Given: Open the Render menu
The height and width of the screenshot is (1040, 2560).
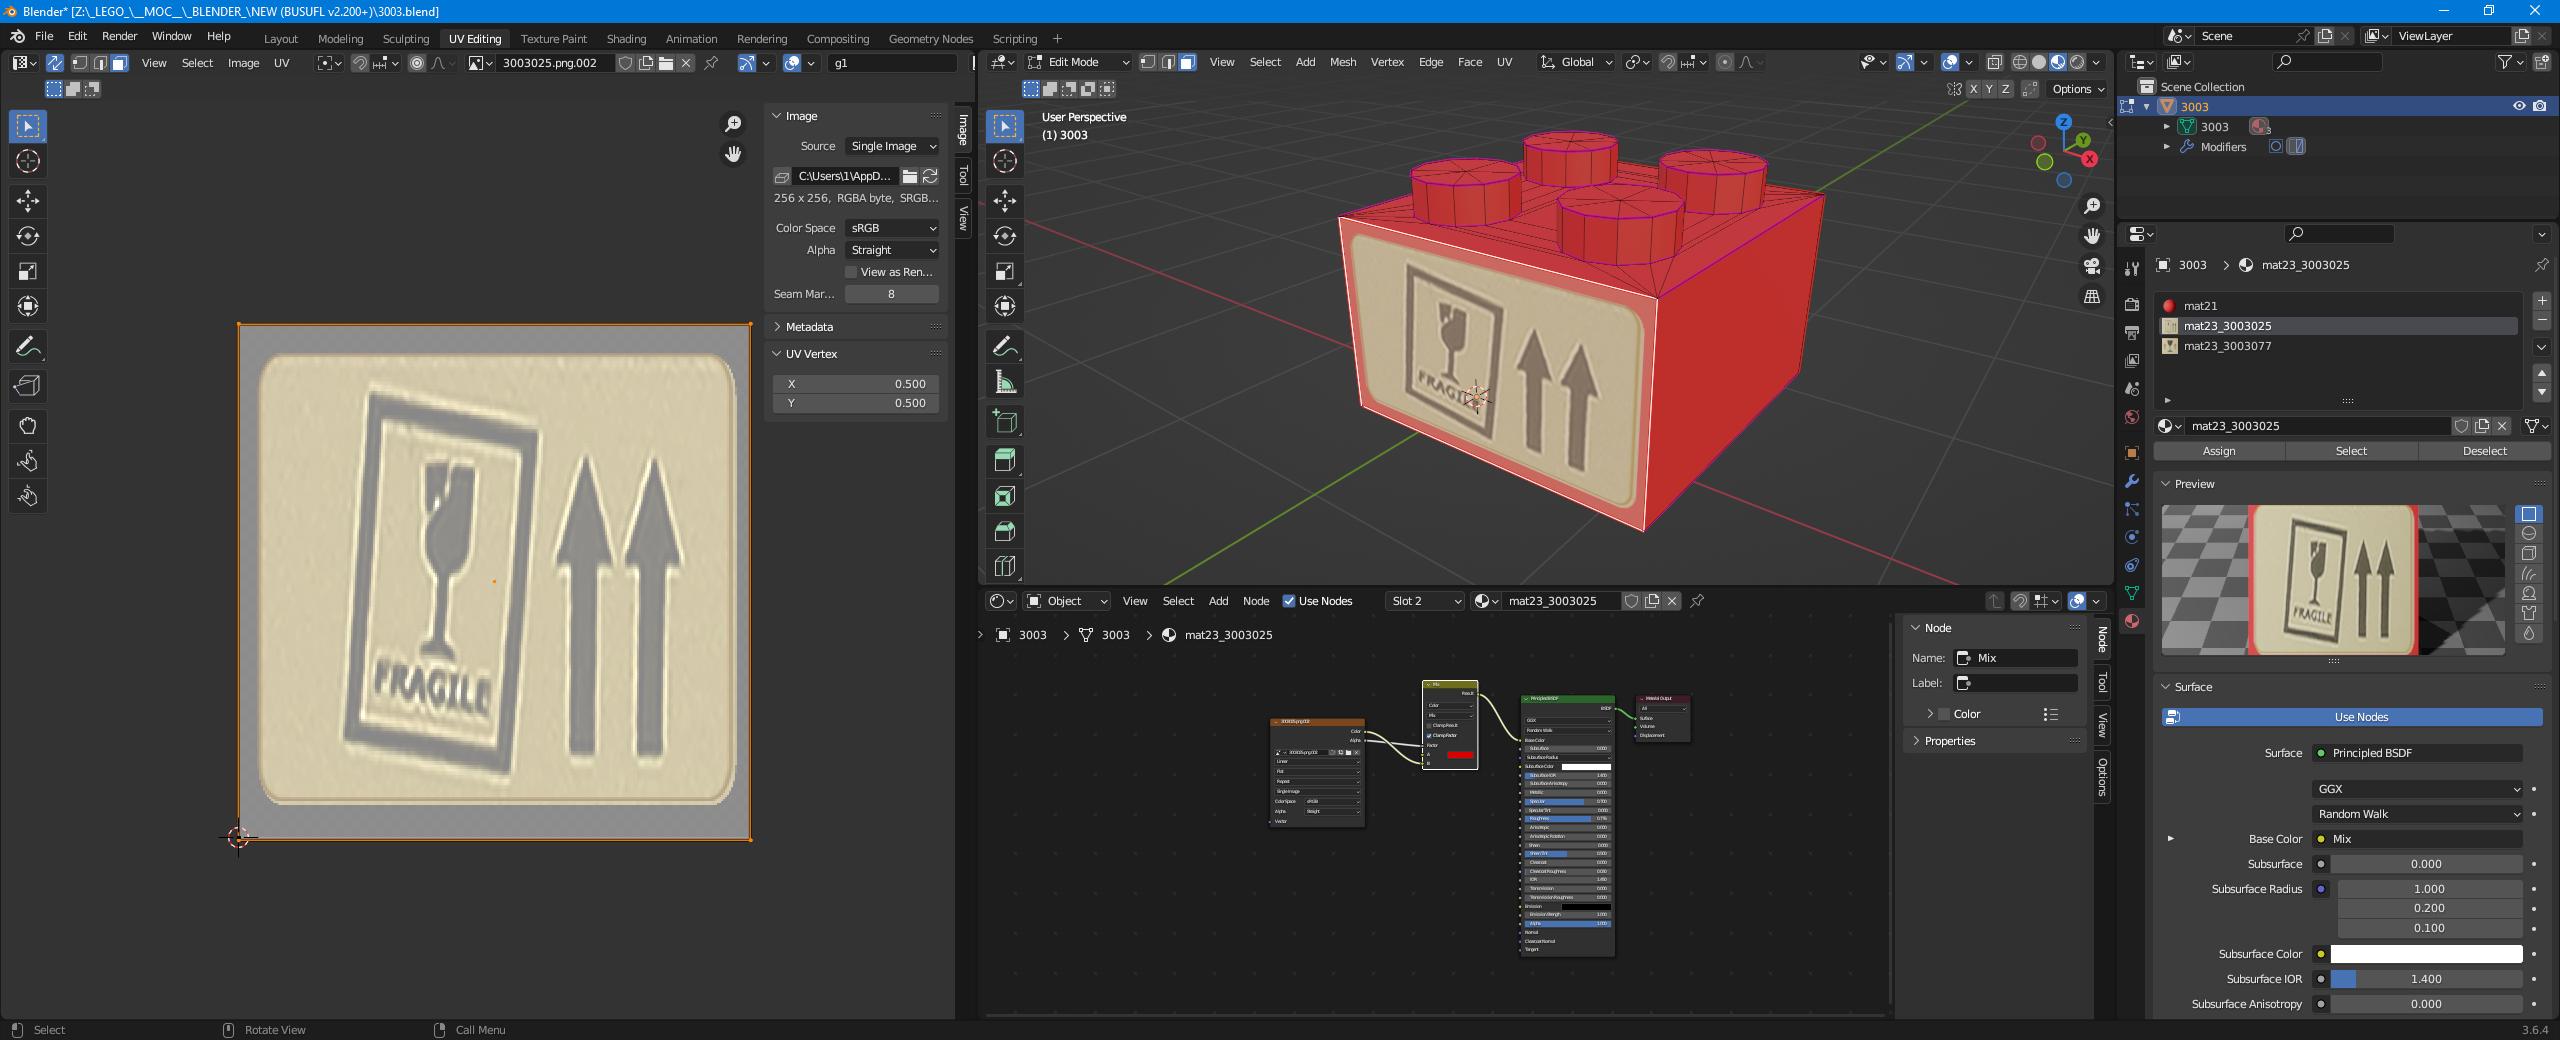Looking at the screenshot, I should point(119,36).
